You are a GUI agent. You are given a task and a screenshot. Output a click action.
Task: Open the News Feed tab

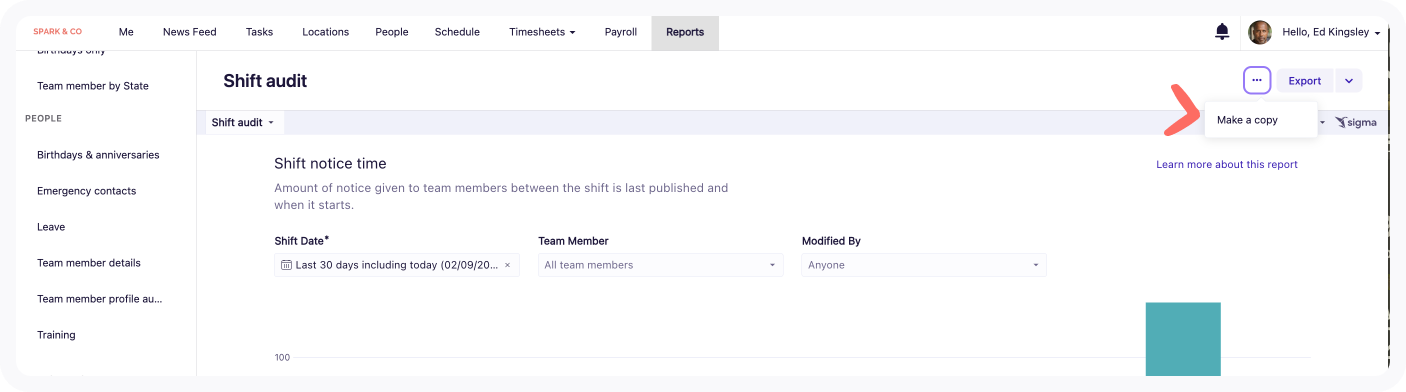point(190,32)
